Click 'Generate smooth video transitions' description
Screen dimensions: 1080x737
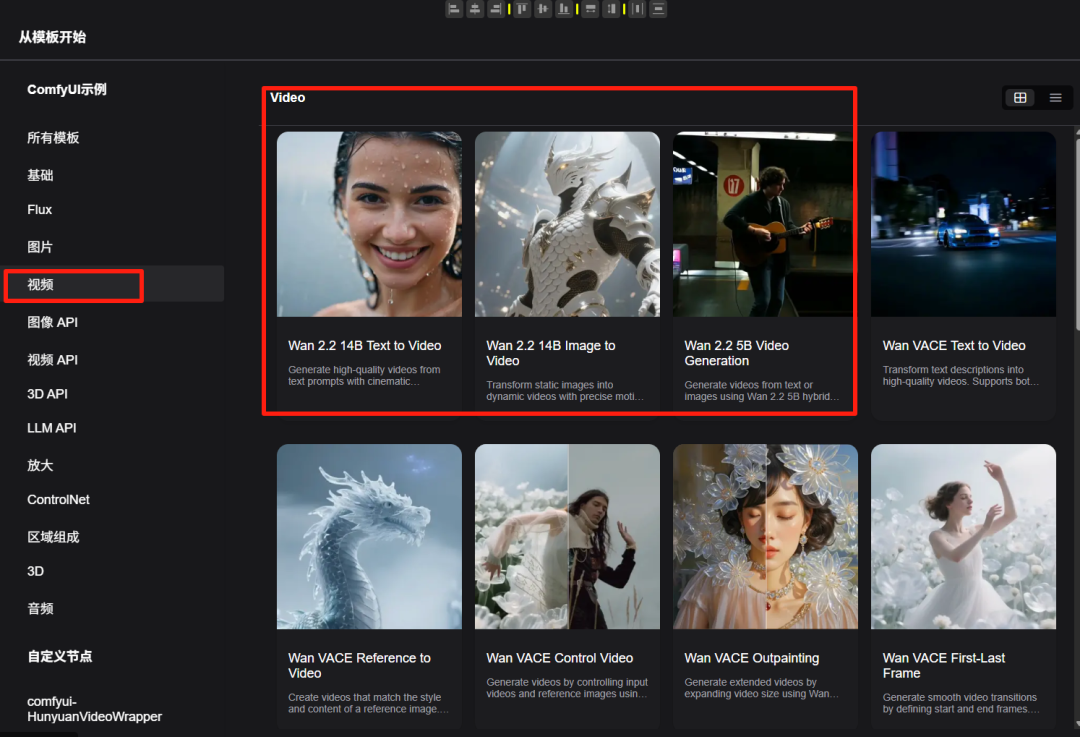pyautogui.click(x=961, y=703)
